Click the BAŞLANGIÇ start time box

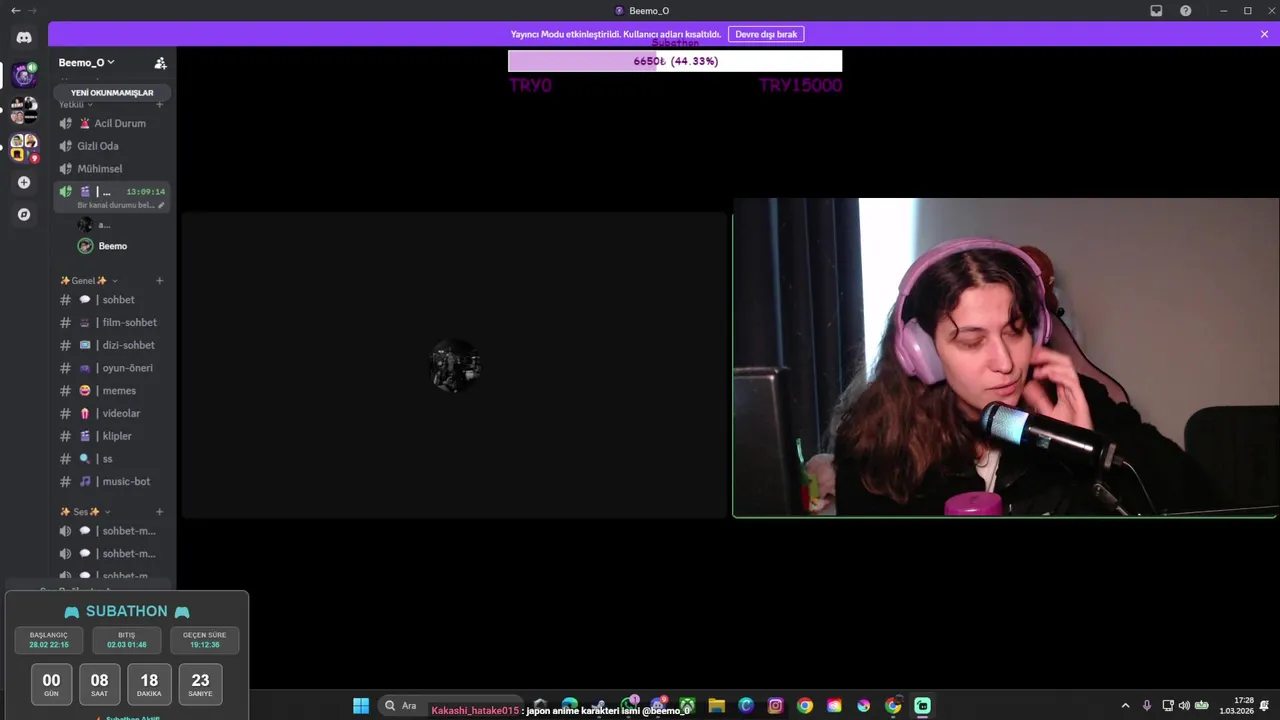[49, 640]
